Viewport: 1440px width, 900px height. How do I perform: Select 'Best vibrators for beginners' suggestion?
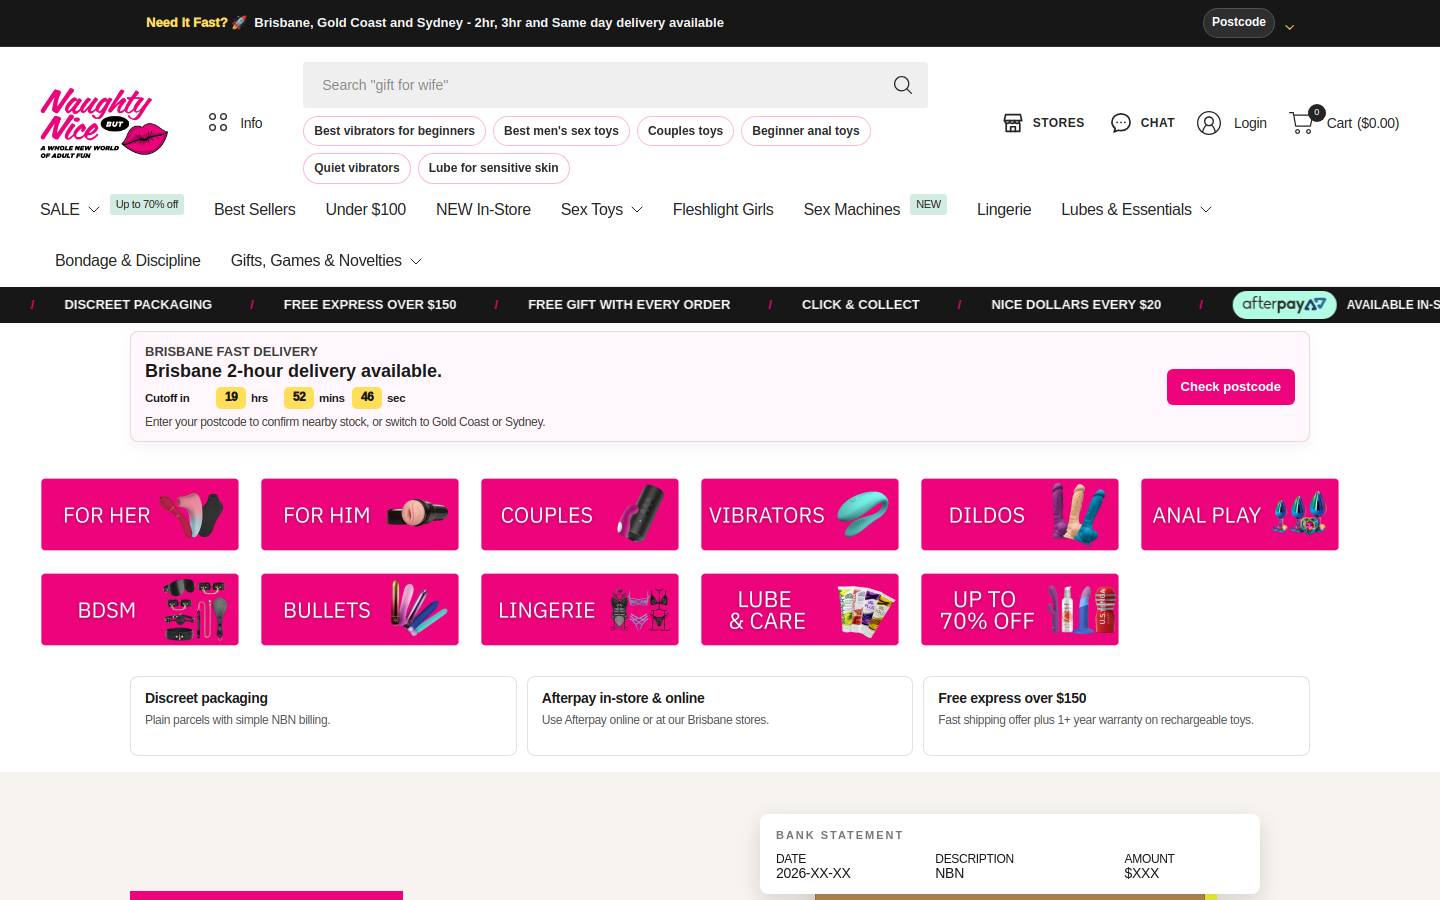394,131
